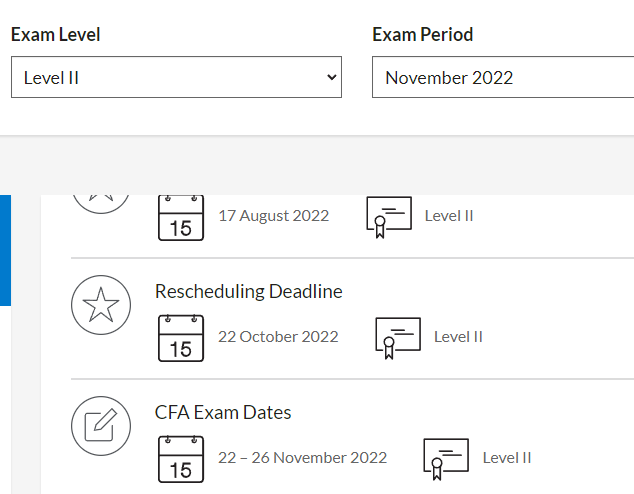Click the 22 – 26 November 2022 date text
Image resolution: width=634 pixels, height=494 pixels.
[302, 458]
